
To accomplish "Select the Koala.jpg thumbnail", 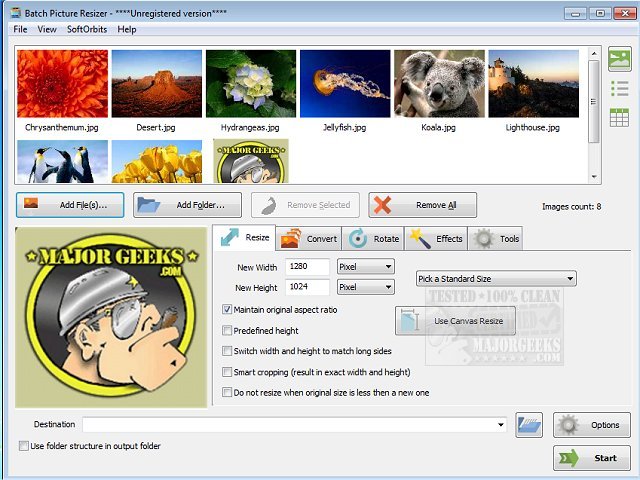I will (x=439, y=84).
